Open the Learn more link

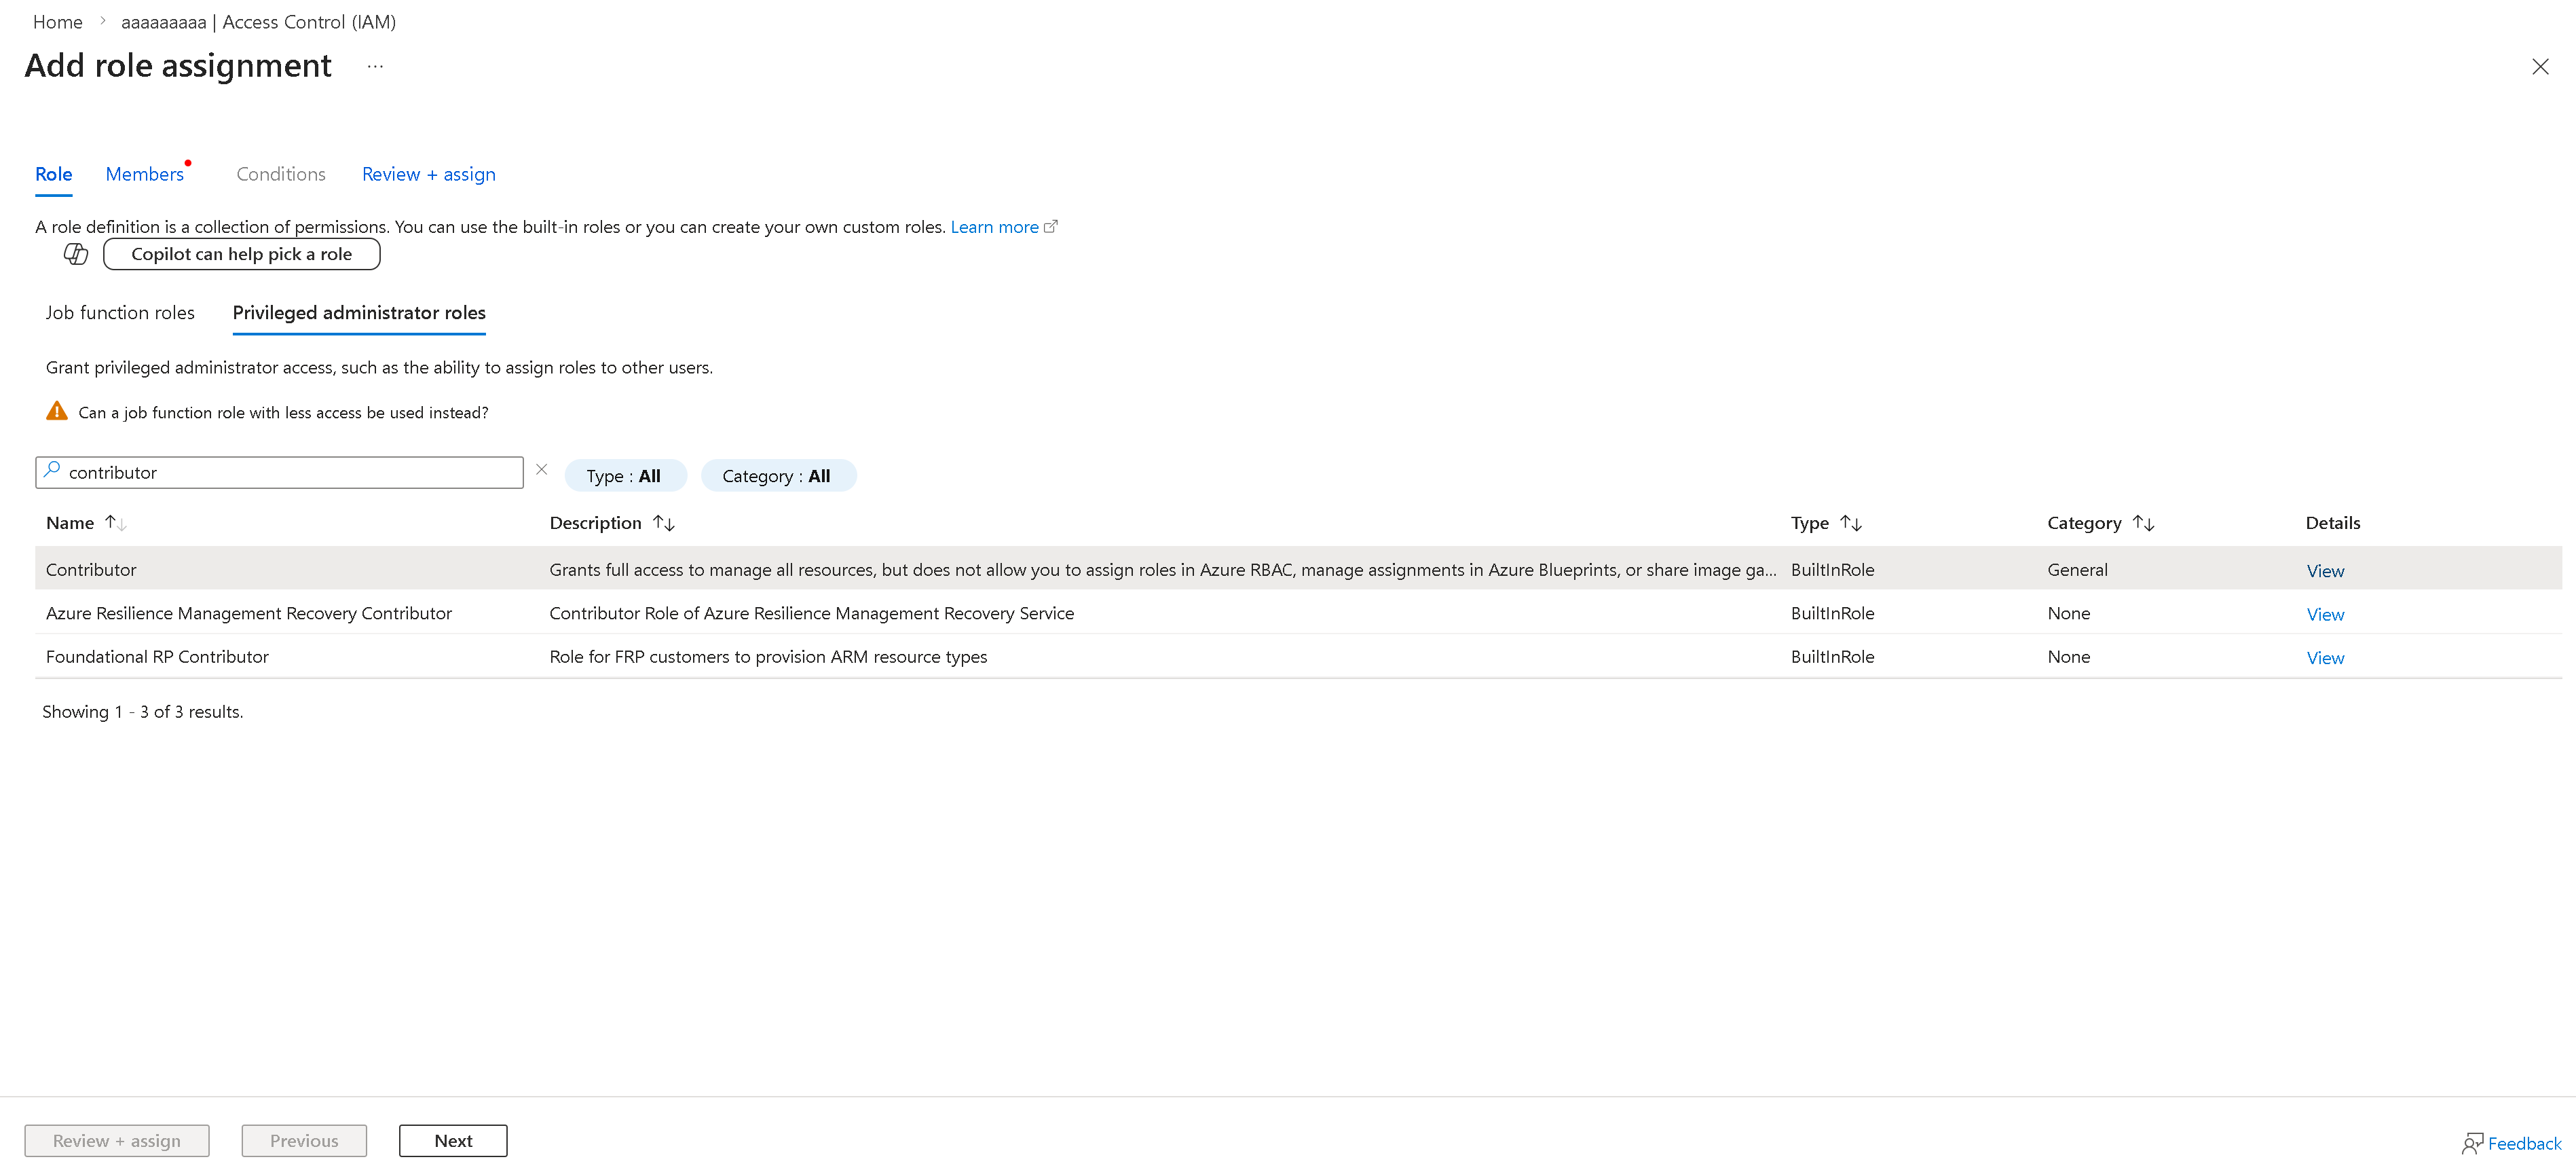coord(994,227)
